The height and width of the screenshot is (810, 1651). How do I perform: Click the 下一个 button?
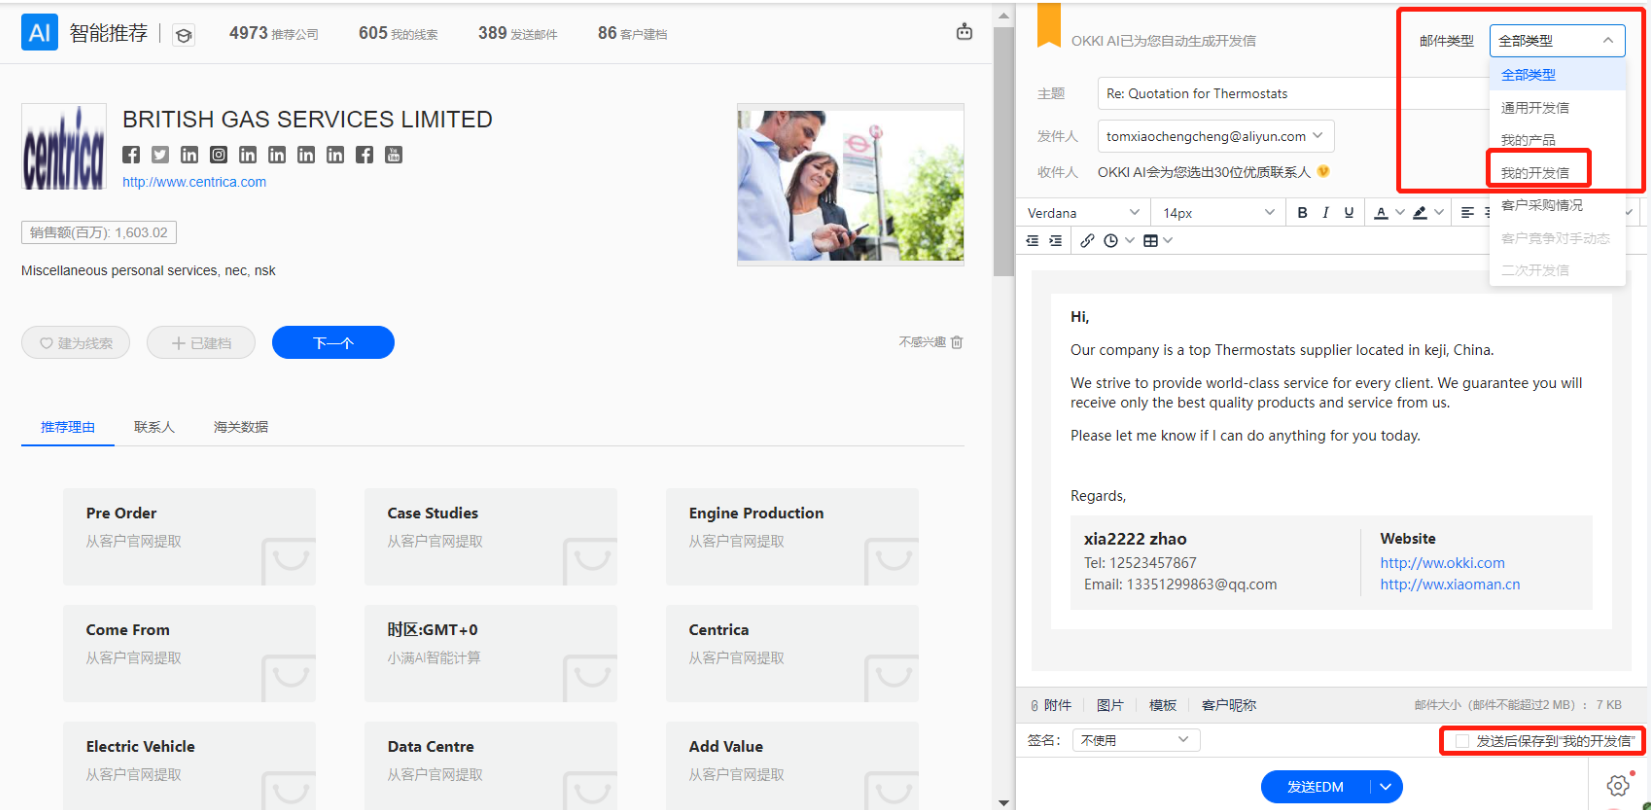(x=333, y=343)
